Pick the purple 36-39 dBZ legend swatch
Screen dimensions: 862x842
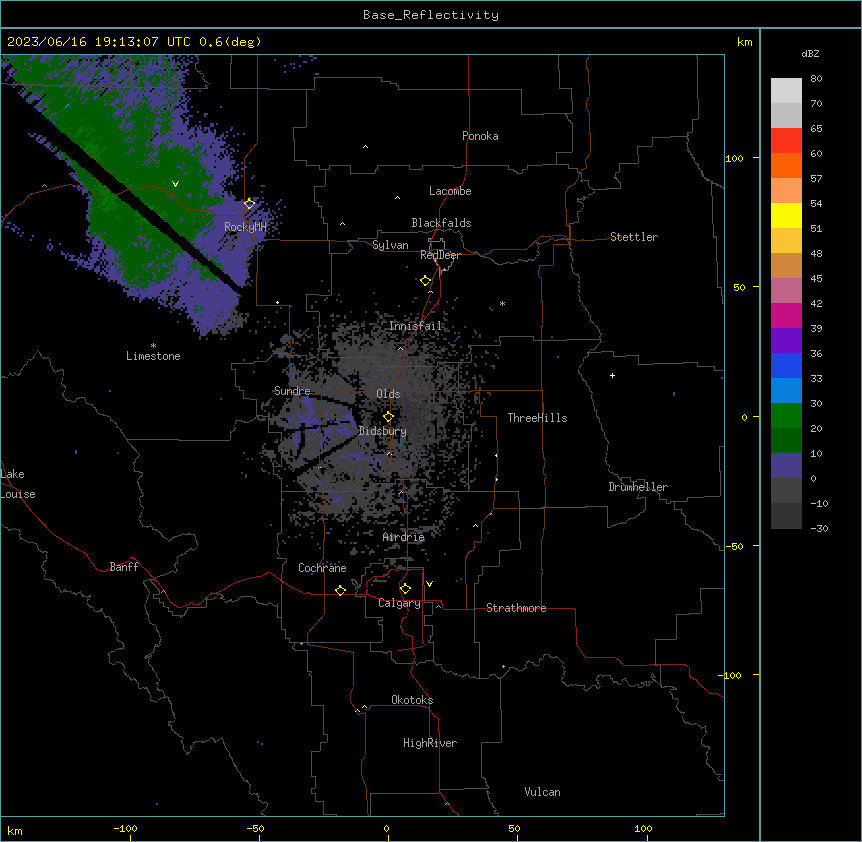[786, 341]
